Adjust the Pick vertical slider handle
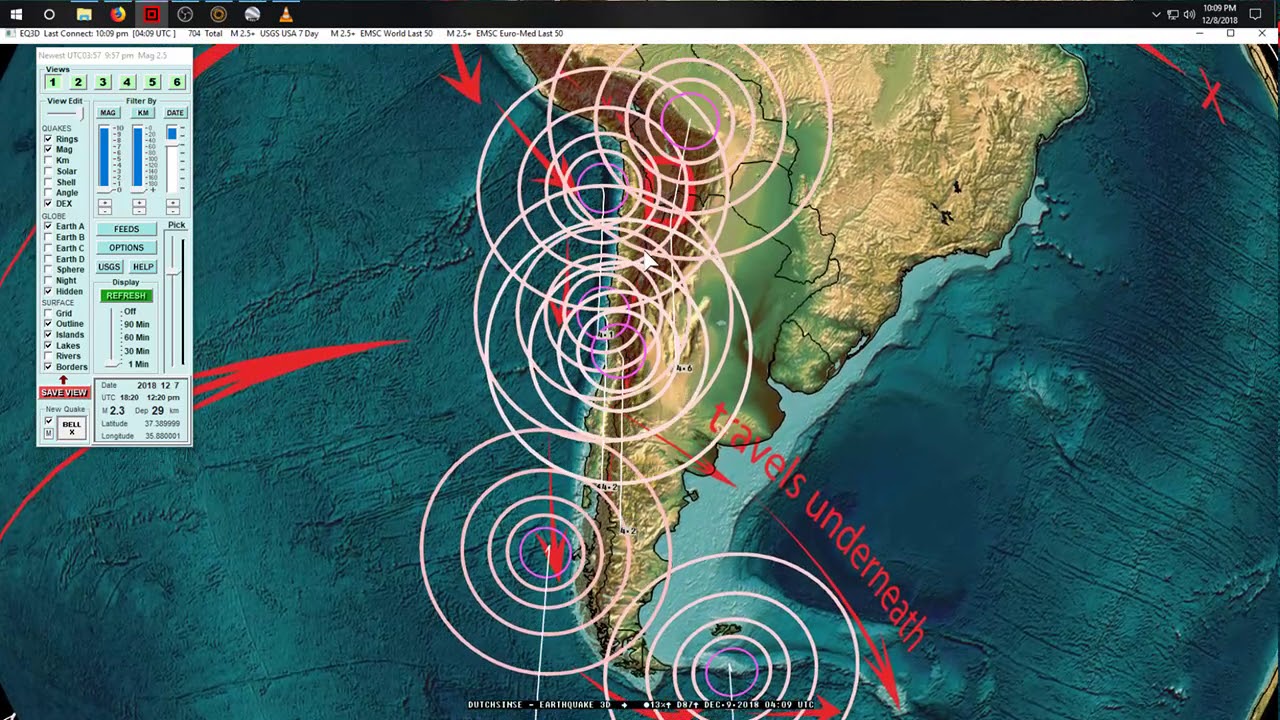This screenshot has width=1280, height=720. click(173, 271)
